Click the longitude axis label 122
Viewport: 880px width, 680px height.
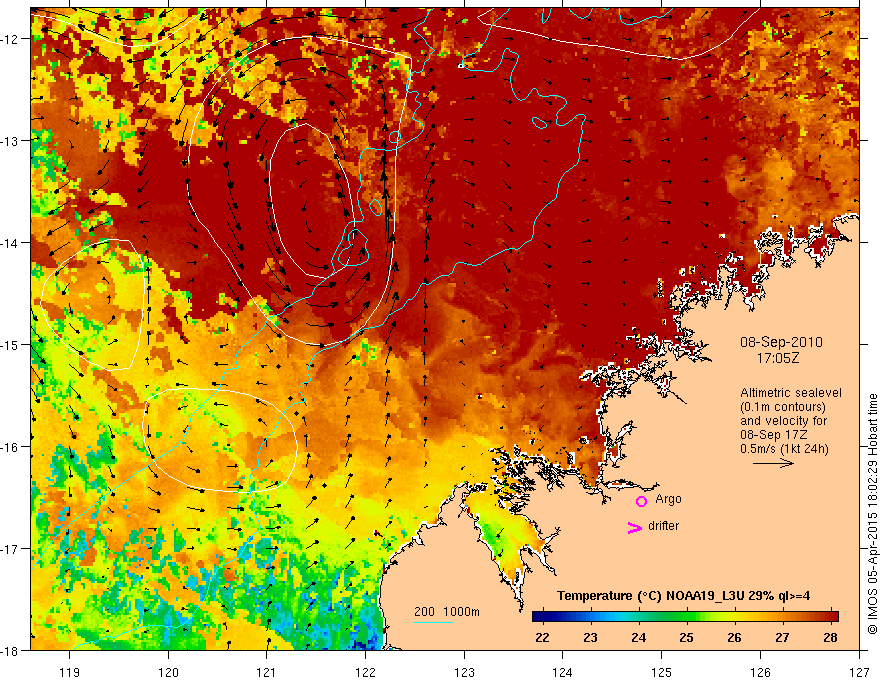coord(365,672)
